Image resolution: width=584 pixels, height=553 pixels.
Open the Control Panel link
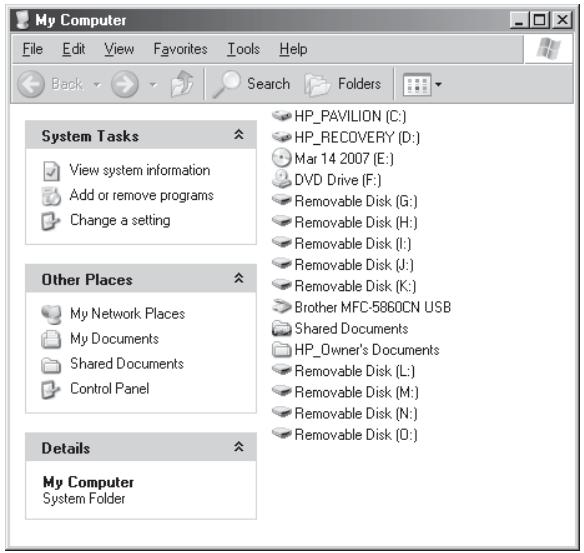coord(110,388)
